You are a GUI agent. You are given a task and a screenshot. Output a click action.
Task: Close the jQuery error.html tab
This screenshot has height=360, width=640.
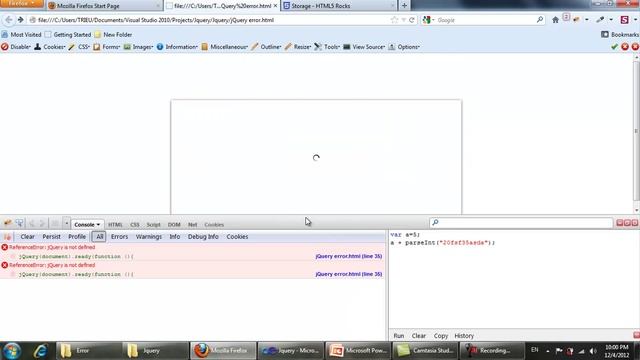tap(275, 6)
